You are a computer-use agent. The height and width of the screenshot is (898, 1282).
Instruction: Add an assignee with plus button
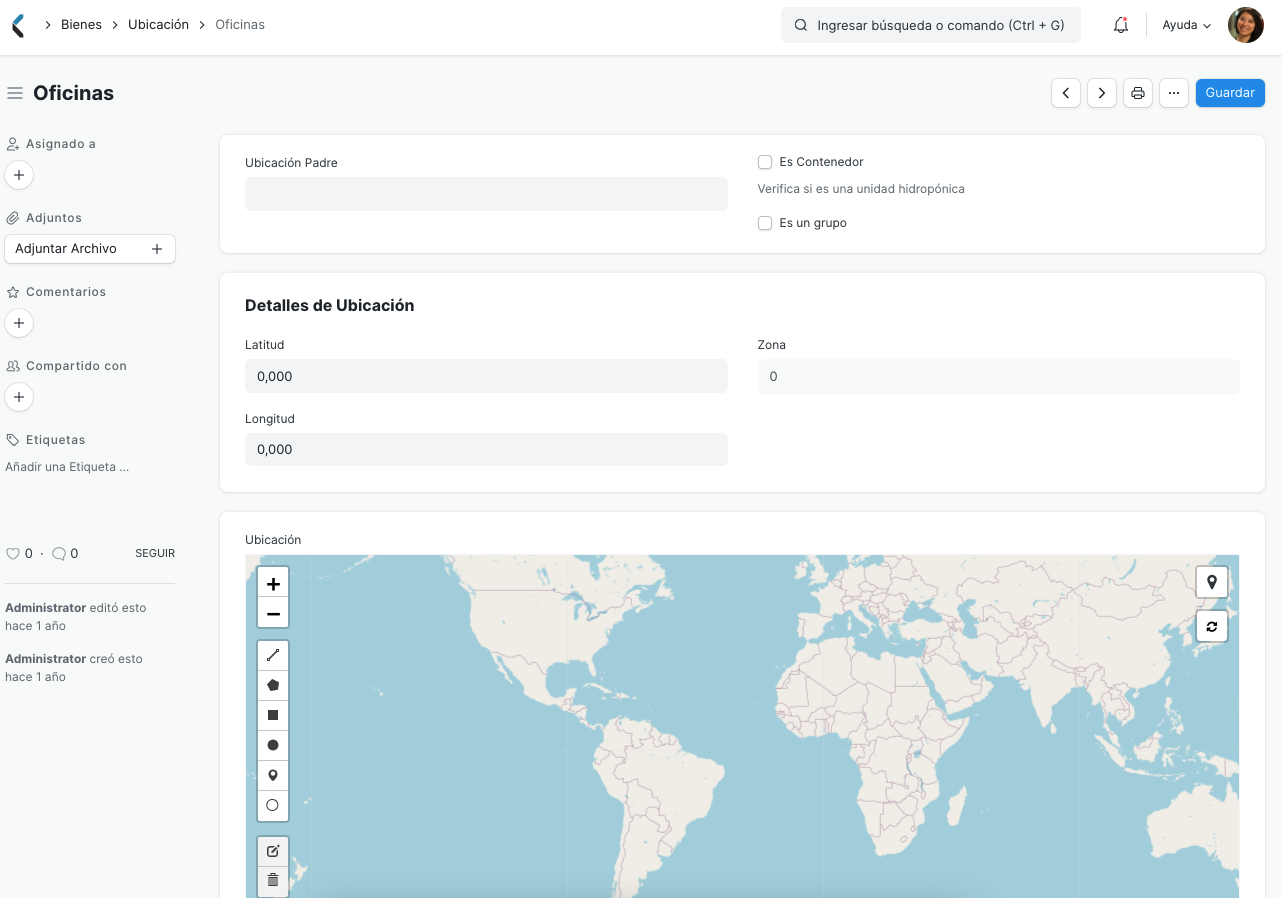click(19, 175)
